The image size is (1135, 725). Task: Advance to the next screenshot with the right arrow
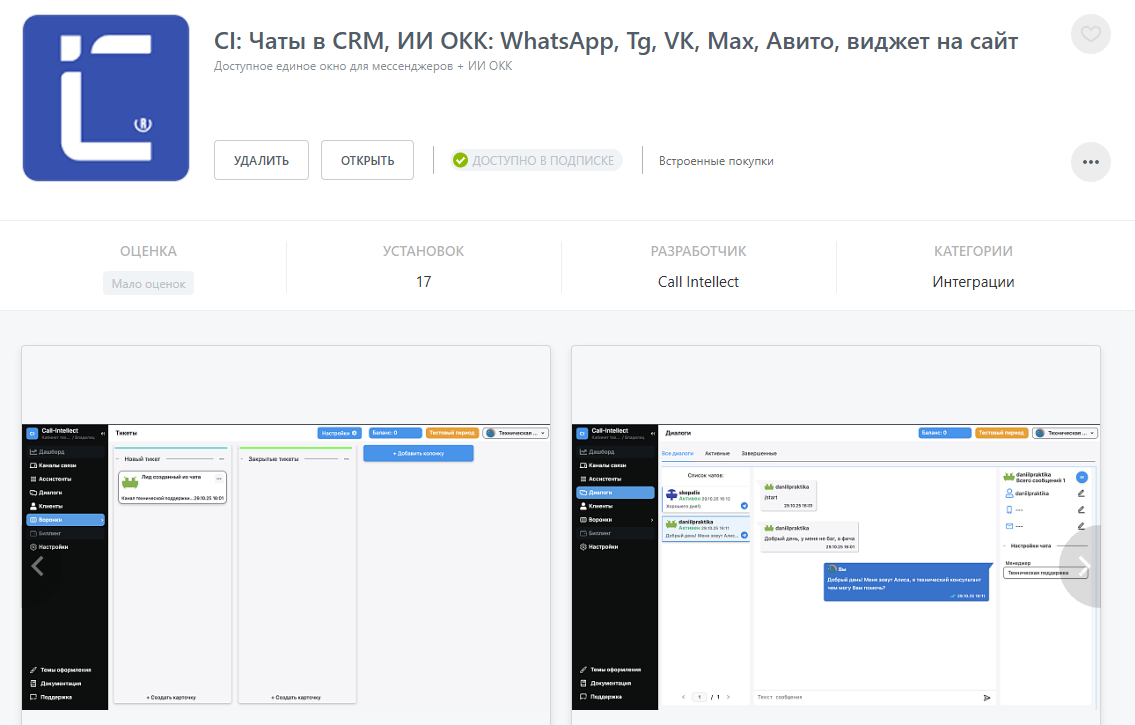pos(1083,566)
